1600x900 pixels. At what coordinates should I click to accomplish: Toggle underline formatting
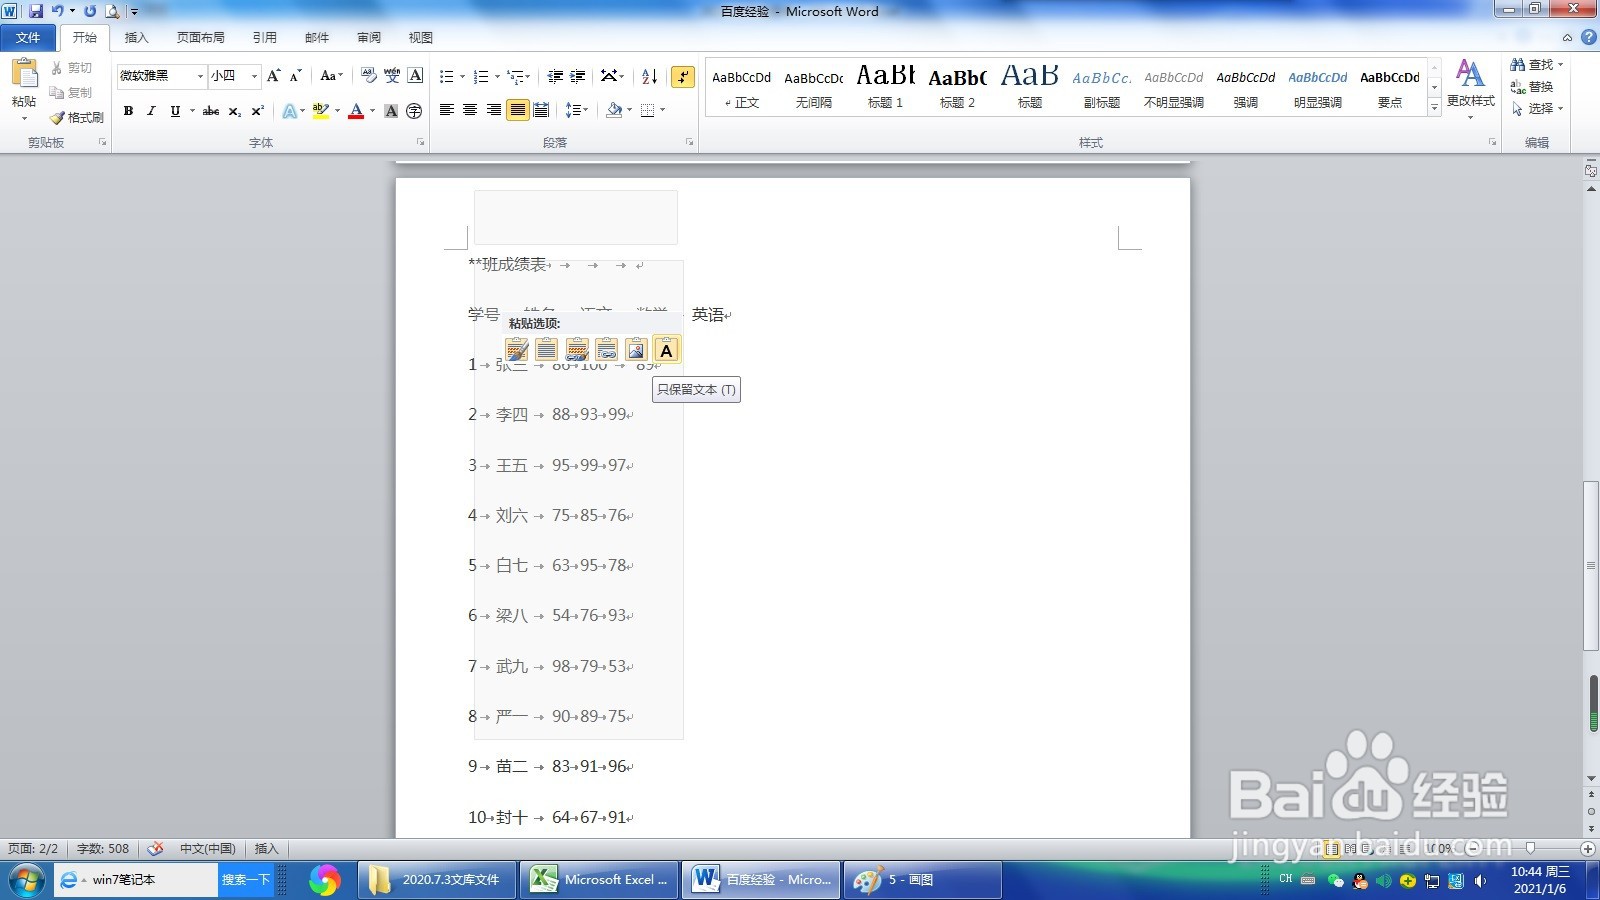tap(175, 111)
